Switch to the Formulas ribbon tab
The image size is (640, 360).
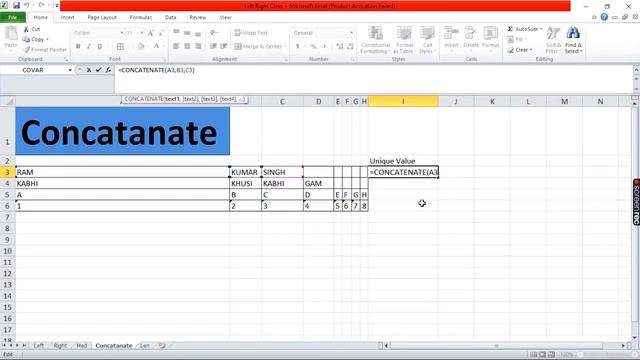click(141, 18)
